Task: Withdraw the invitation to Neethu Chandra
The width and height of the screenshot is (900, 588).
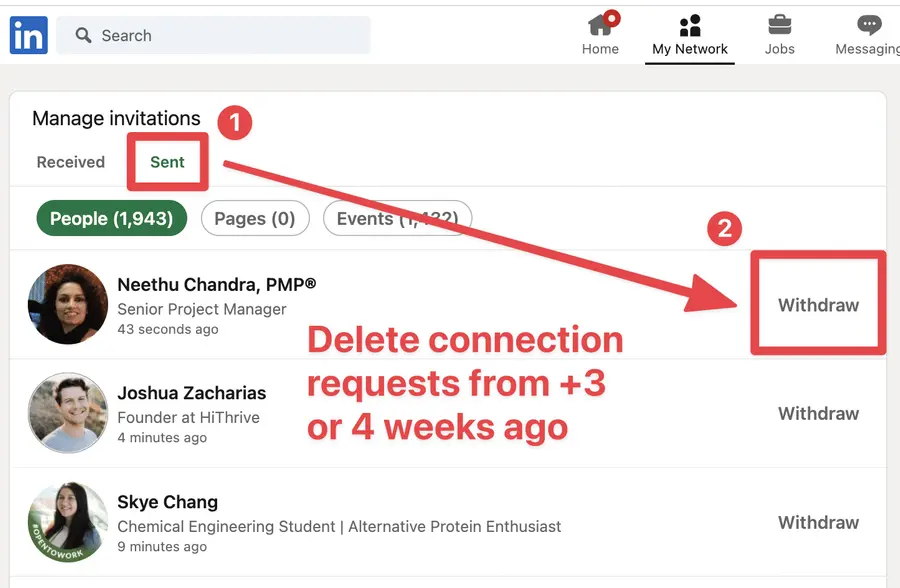Action: click(818, 303)
